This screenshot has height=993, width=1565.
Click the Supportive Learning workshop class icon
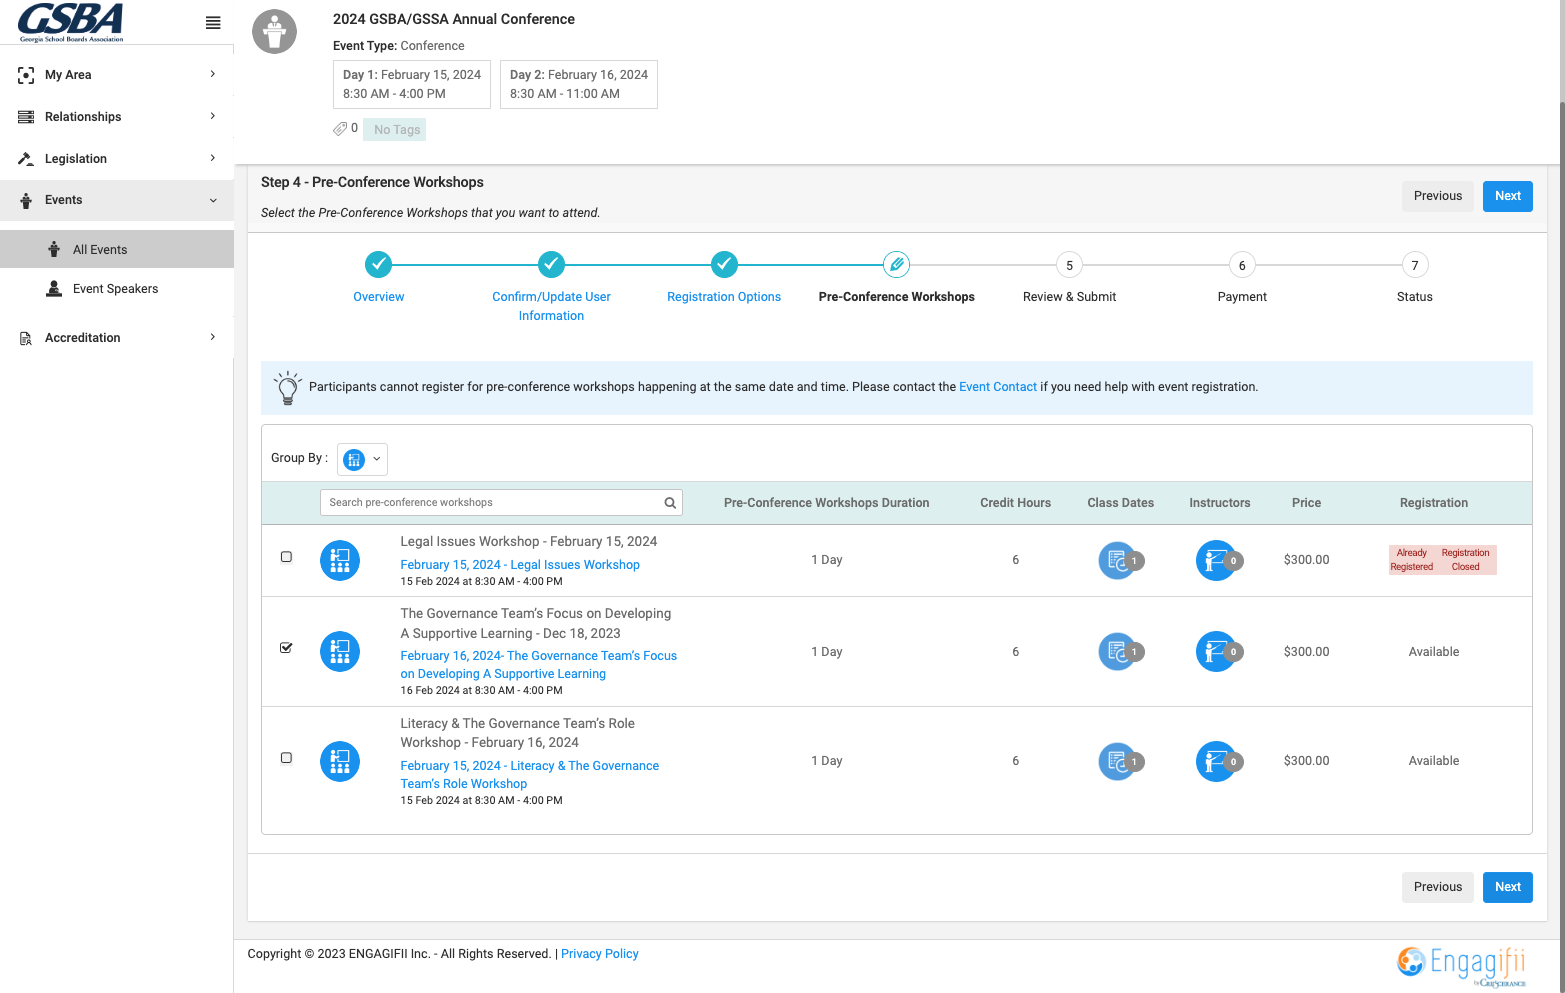(340, 652)
